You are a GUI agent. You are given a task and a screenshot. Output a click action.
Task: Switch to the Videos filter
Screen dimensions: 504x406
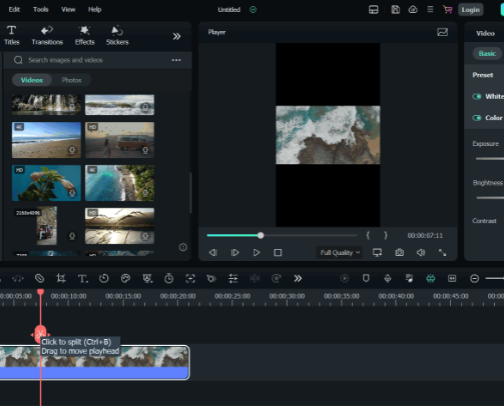coord(32,80)
